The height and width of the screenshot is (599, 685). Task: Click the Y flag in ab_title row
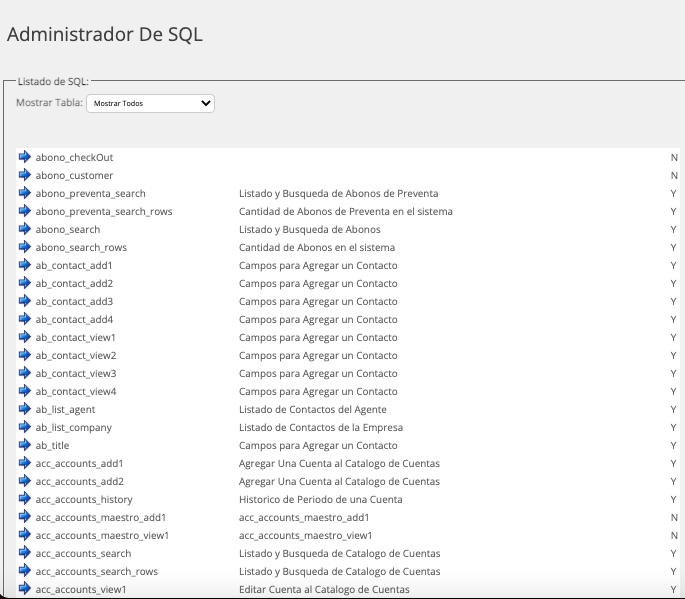[673, 446]
